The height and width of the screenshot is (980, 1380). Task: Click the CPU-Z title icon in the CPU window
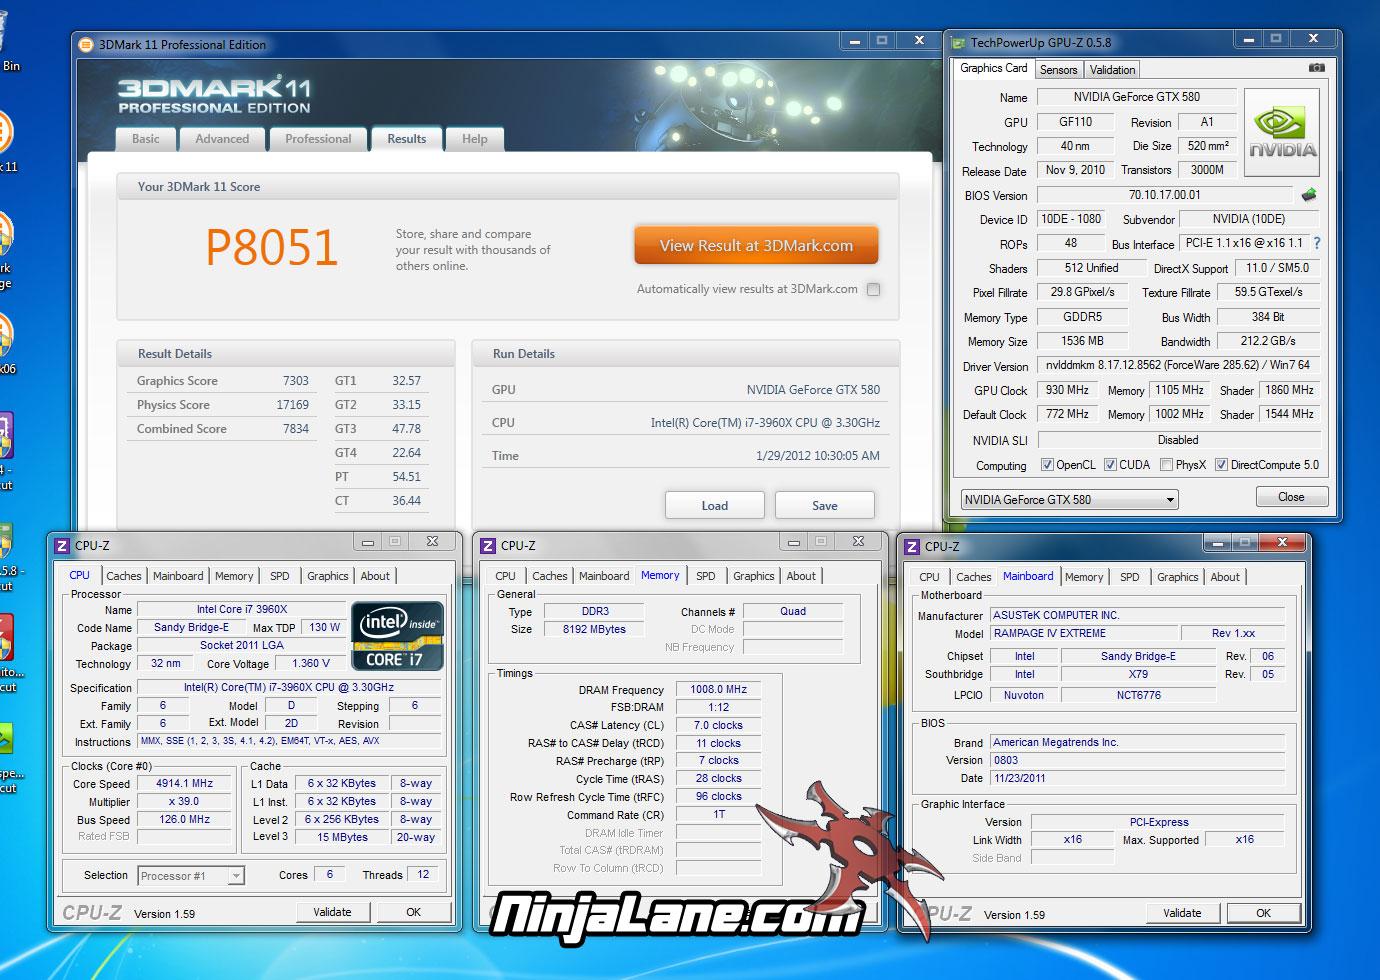(62, 545)
